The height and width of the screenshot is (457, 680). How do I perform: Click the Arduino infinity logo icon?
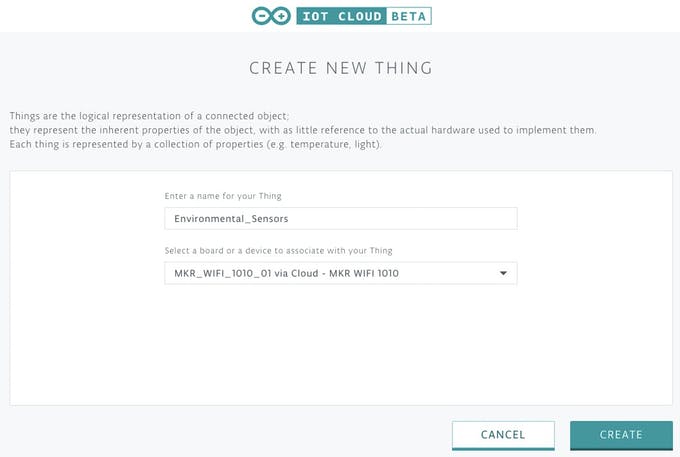271,16
